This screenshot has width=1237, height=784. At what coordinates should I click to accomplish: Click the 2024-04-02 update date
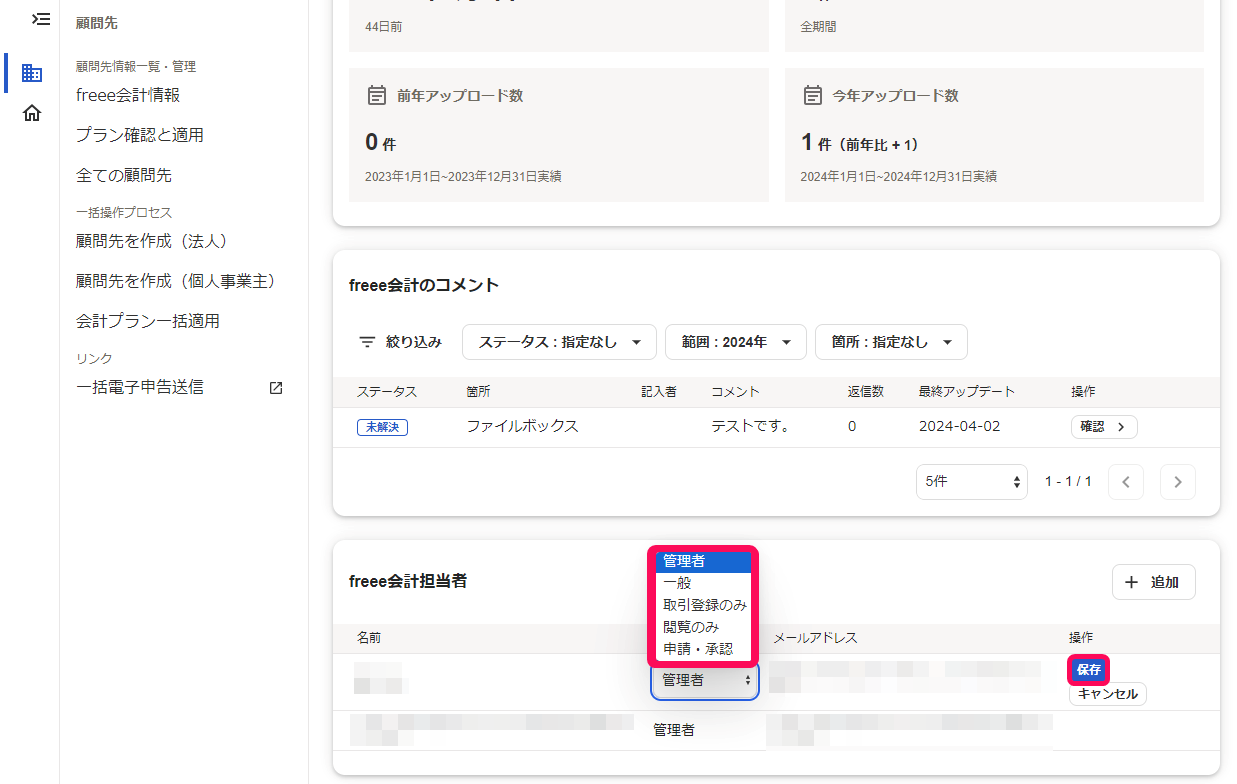[x=960, y=426]
